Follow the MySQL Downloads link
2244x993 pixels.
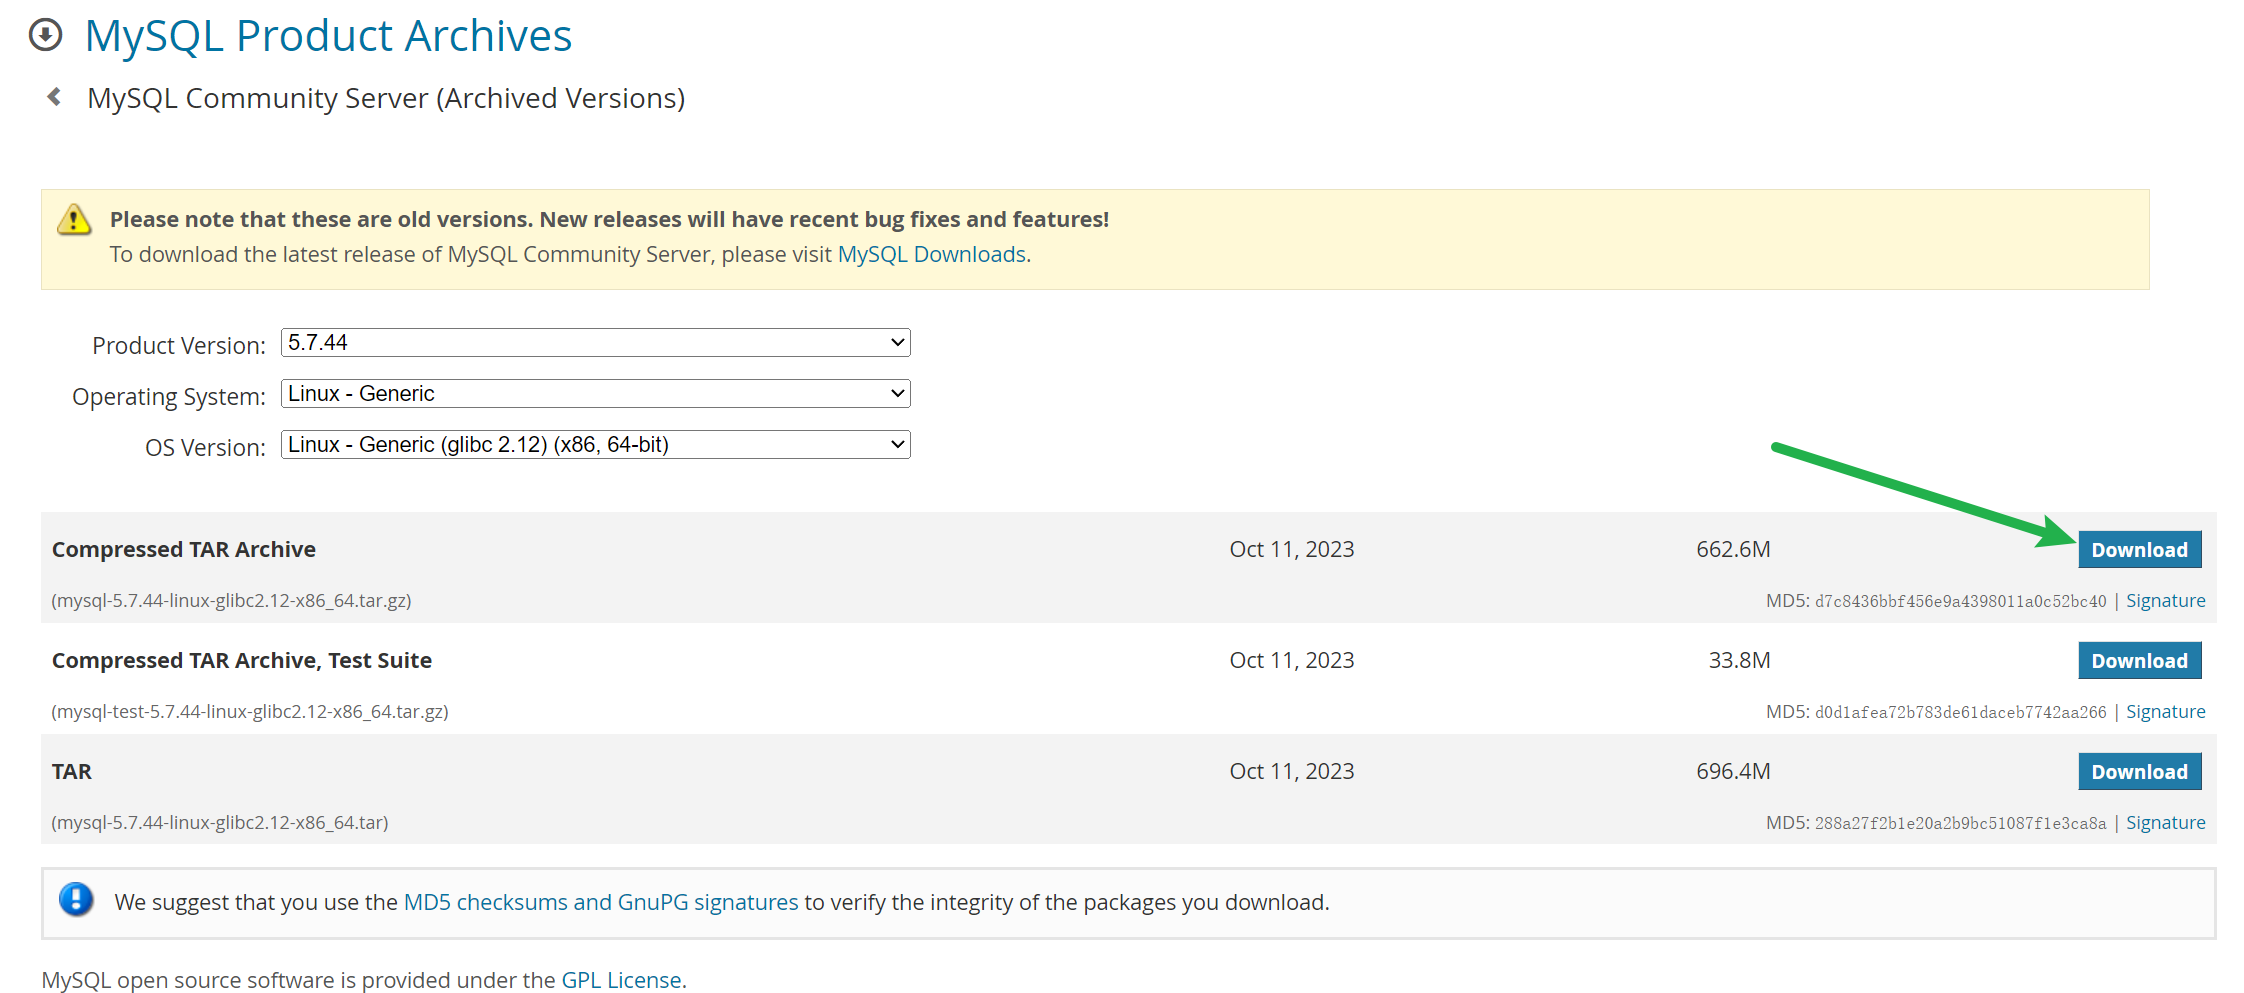932,255
